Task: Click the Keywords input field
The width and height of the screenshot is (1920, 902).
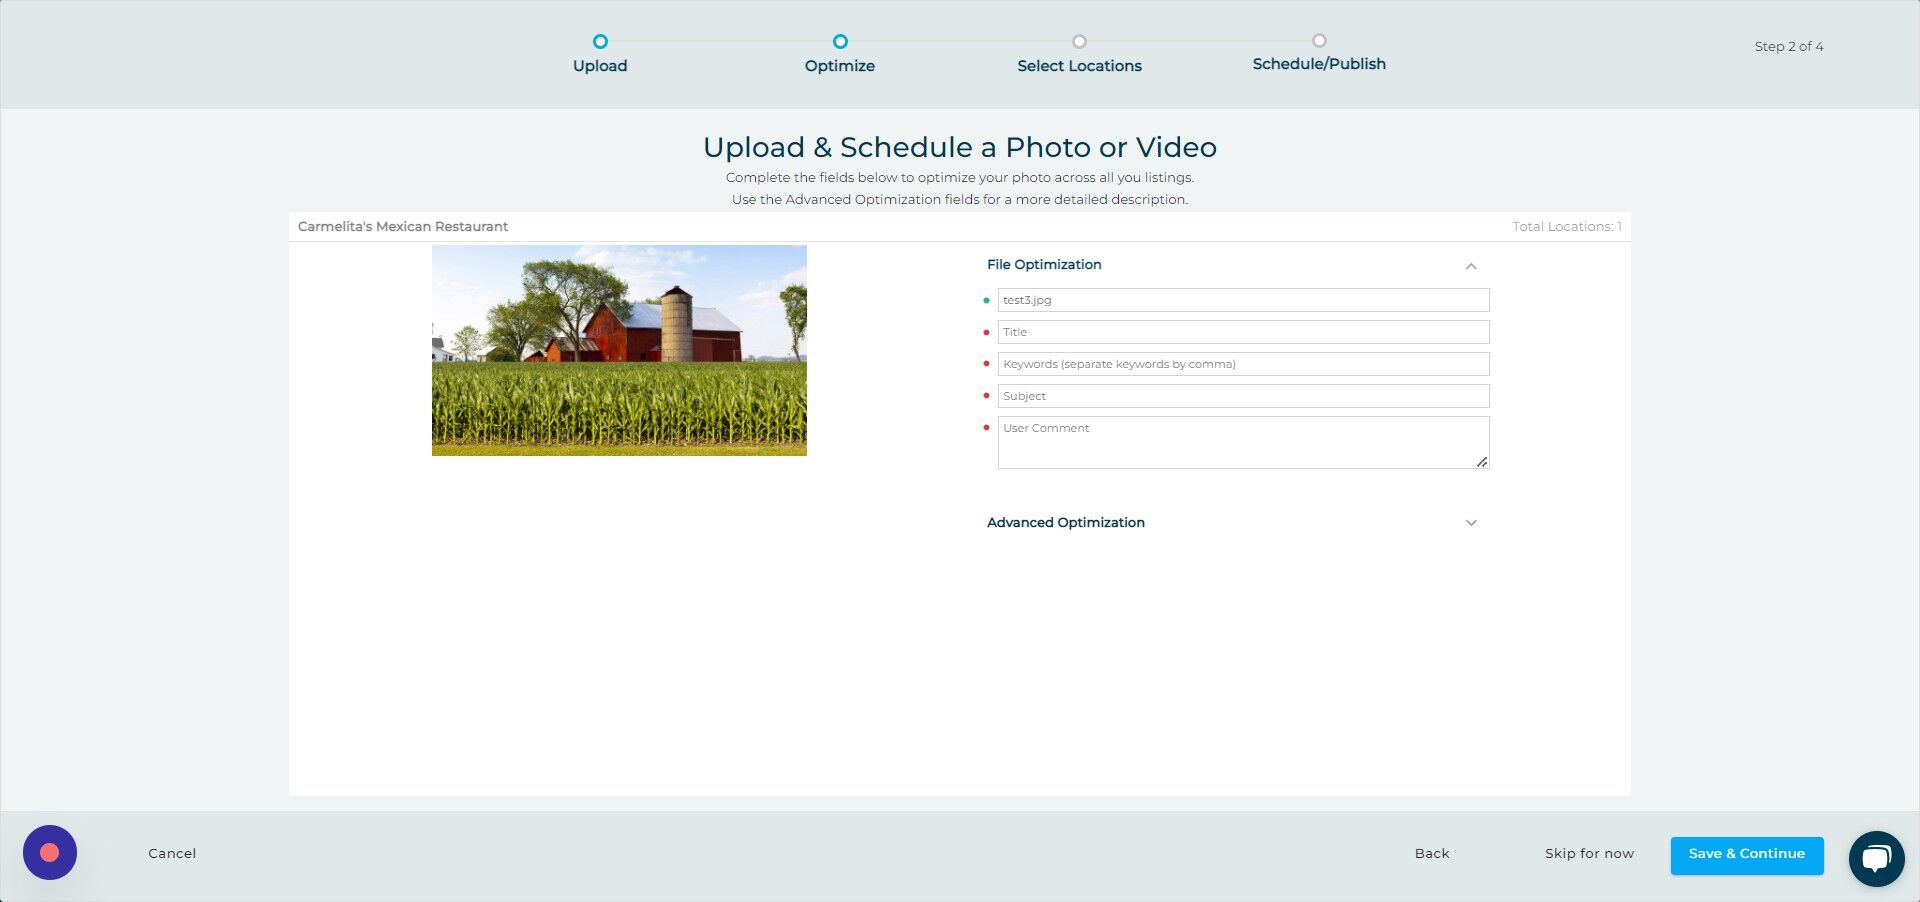Action: 1243,364
